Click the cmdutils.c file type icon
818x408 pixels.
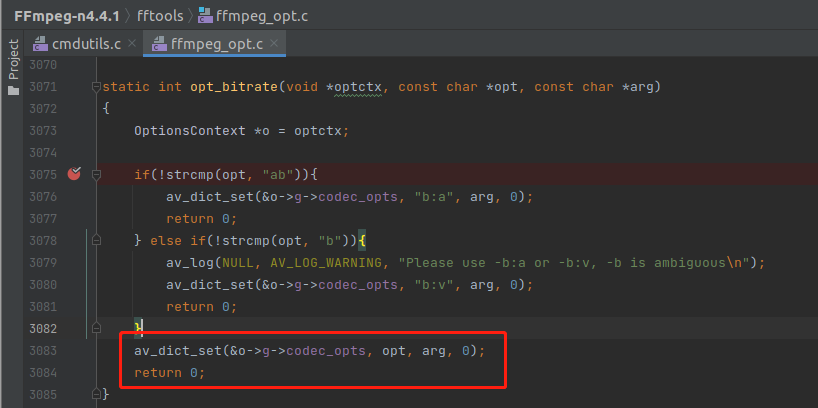click(x=41, y=43)
